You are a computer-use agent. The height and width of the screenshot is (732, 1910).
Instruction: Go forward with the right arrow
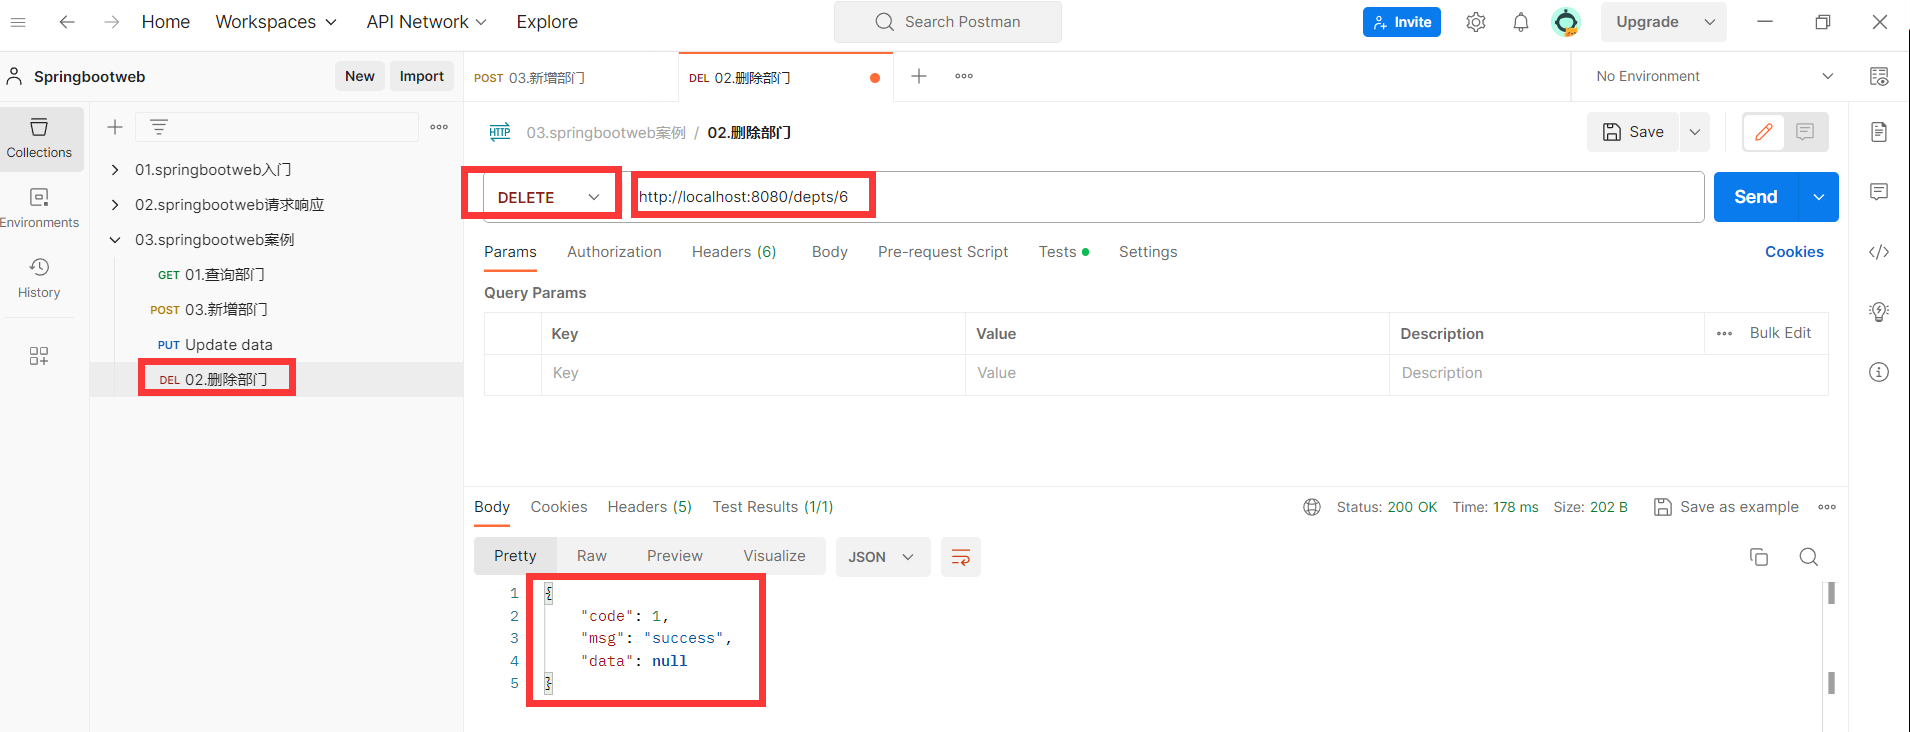tap(111, 22)
